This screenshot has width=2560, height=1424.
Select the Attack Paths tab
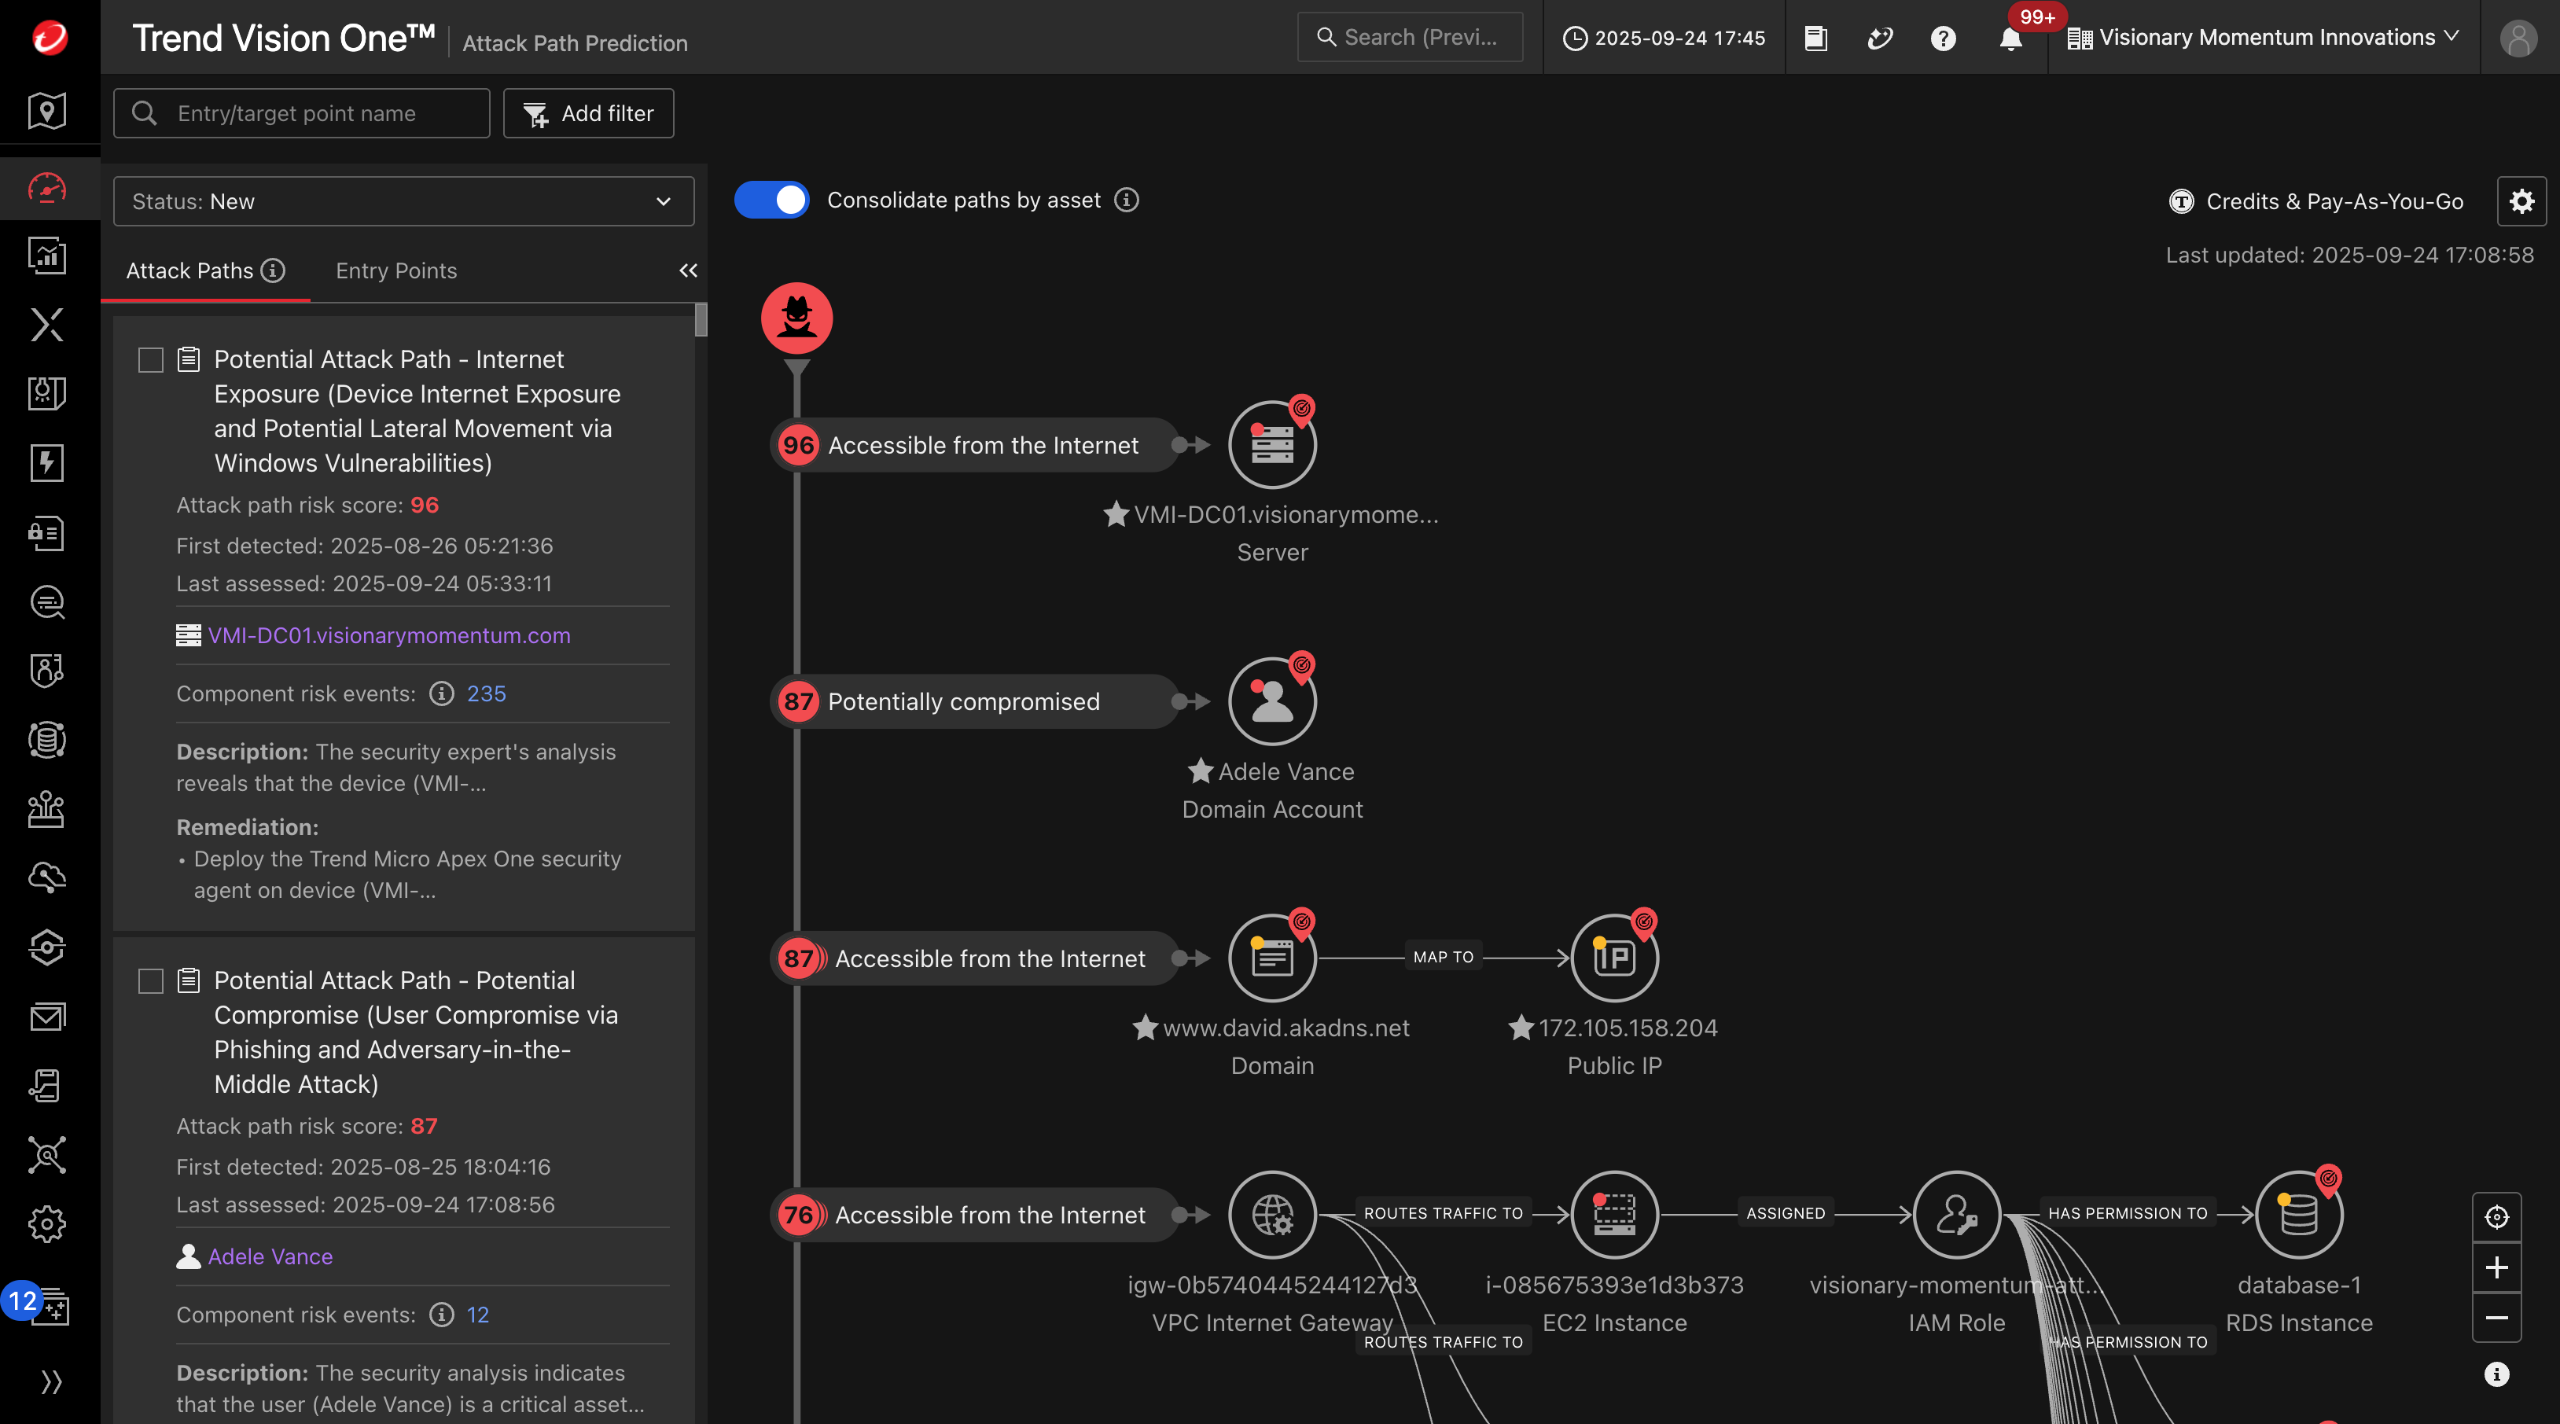tap(190, 271)
